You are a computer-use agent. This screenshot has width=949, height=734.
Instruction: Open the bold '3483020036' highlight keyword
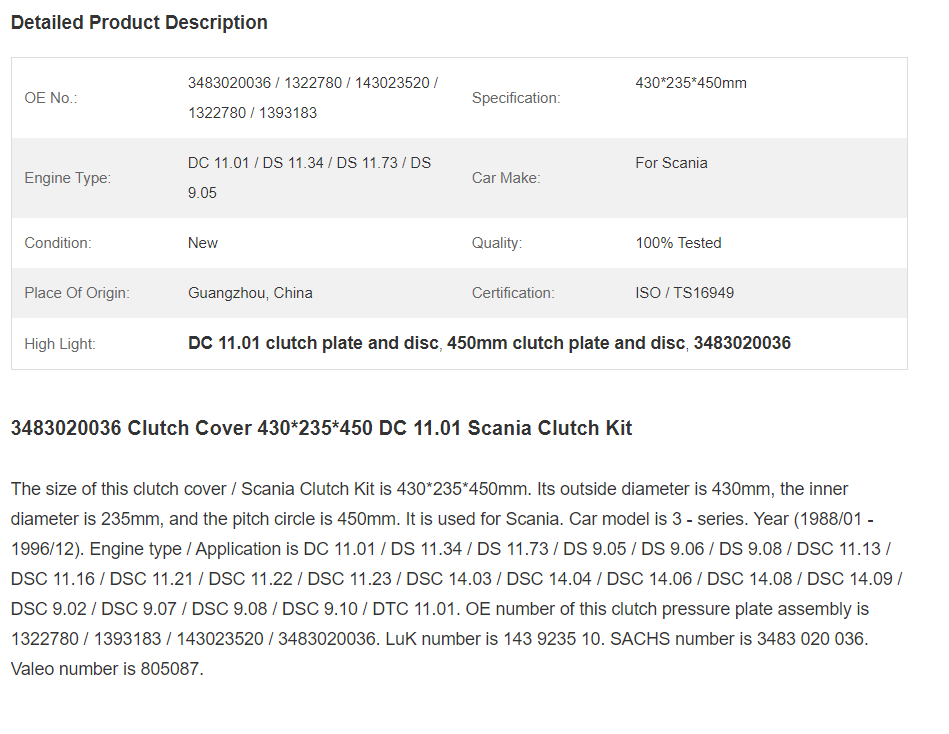click(742, 343)
